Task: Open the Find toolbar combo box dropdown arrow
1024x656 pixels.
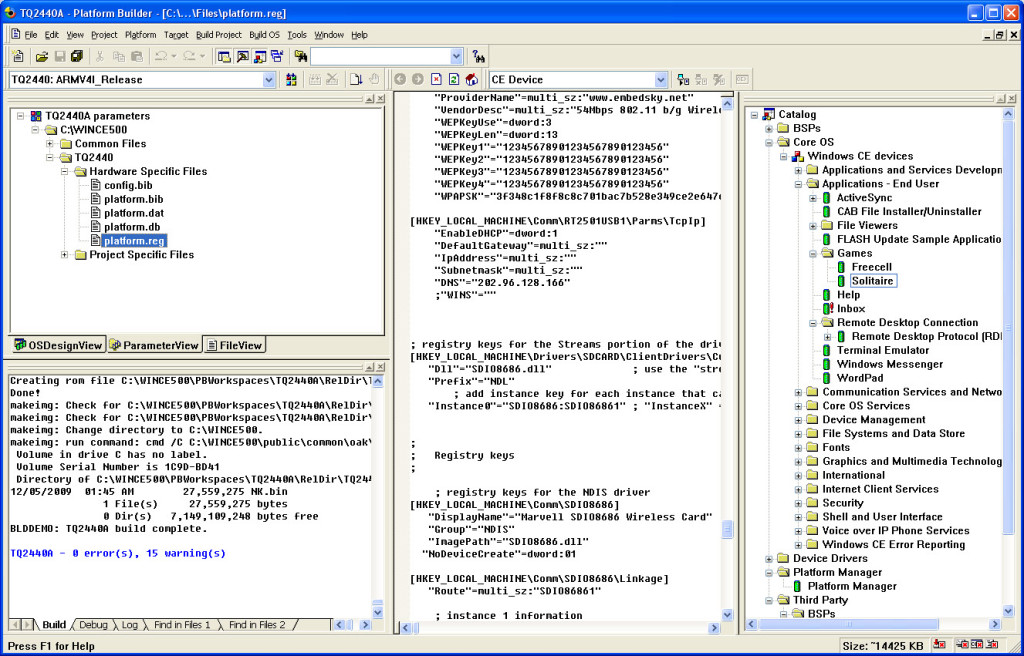Action: point(456,56)
